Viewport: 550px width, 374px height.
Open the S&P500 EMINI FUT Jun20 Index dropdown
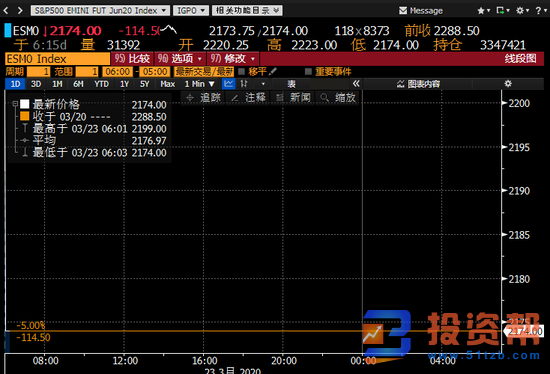100,11
